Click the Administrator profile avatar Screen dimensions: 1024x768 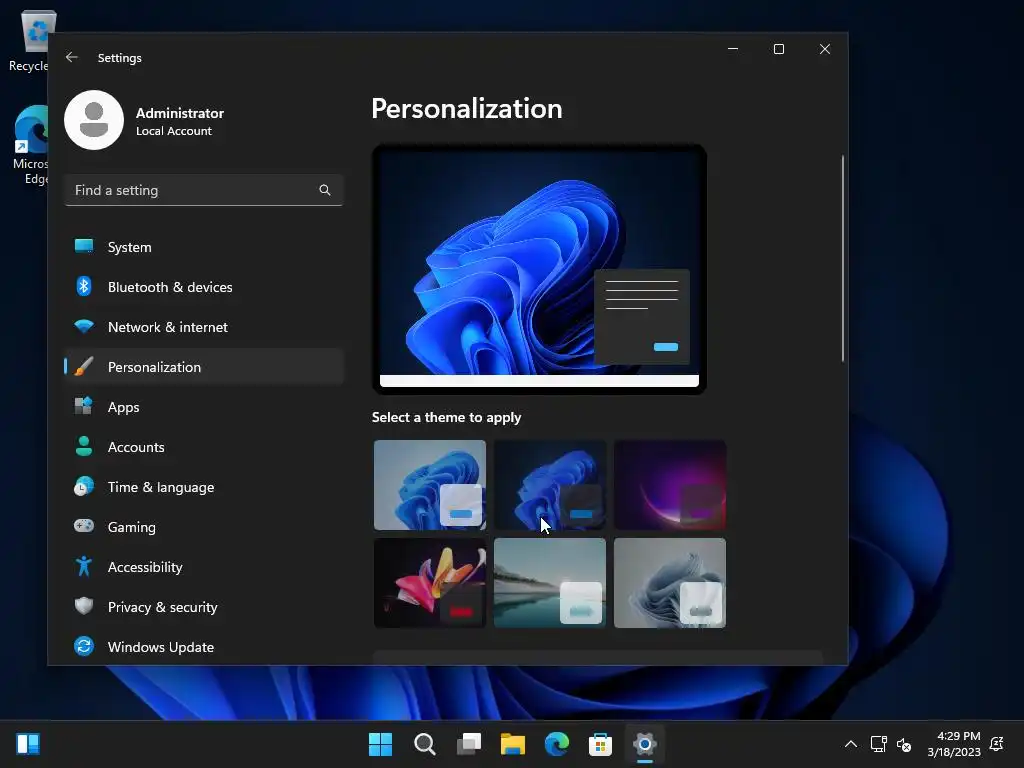[94, 120]
